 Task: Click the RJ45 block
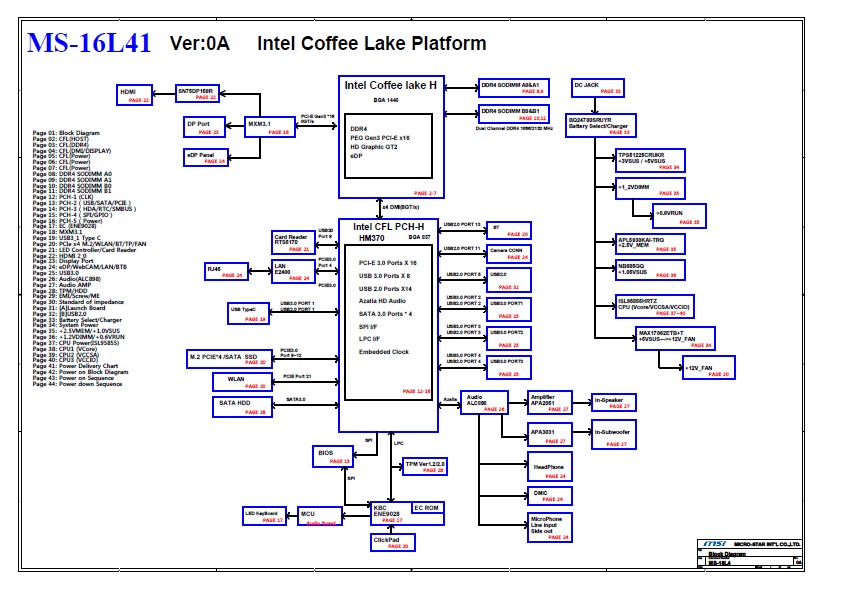(226, 271)
